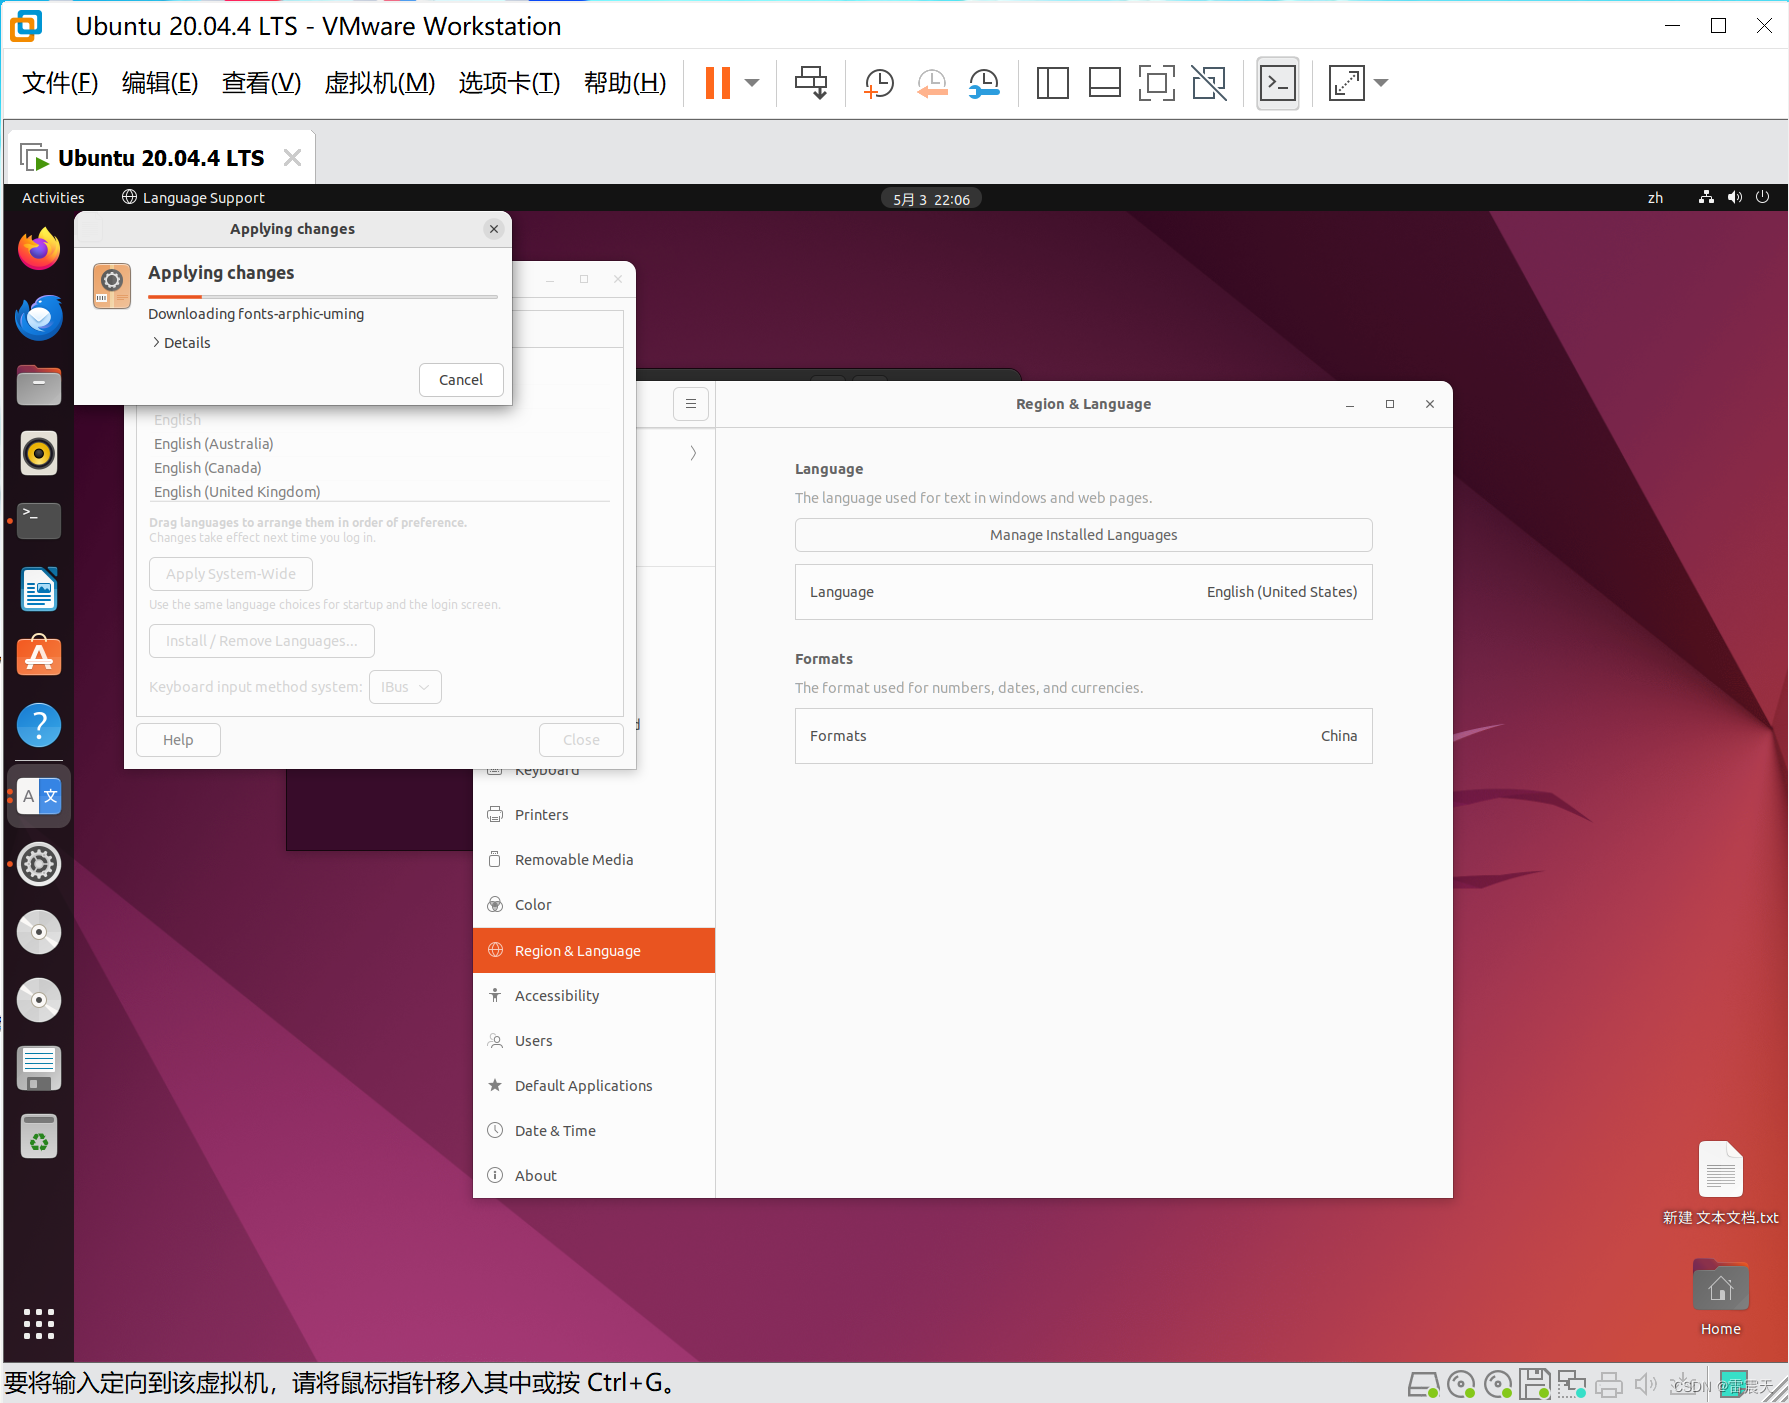Open the 选项卡(T) menu
Viewport: 1789px width, 1403px height.
pos(509,83)
